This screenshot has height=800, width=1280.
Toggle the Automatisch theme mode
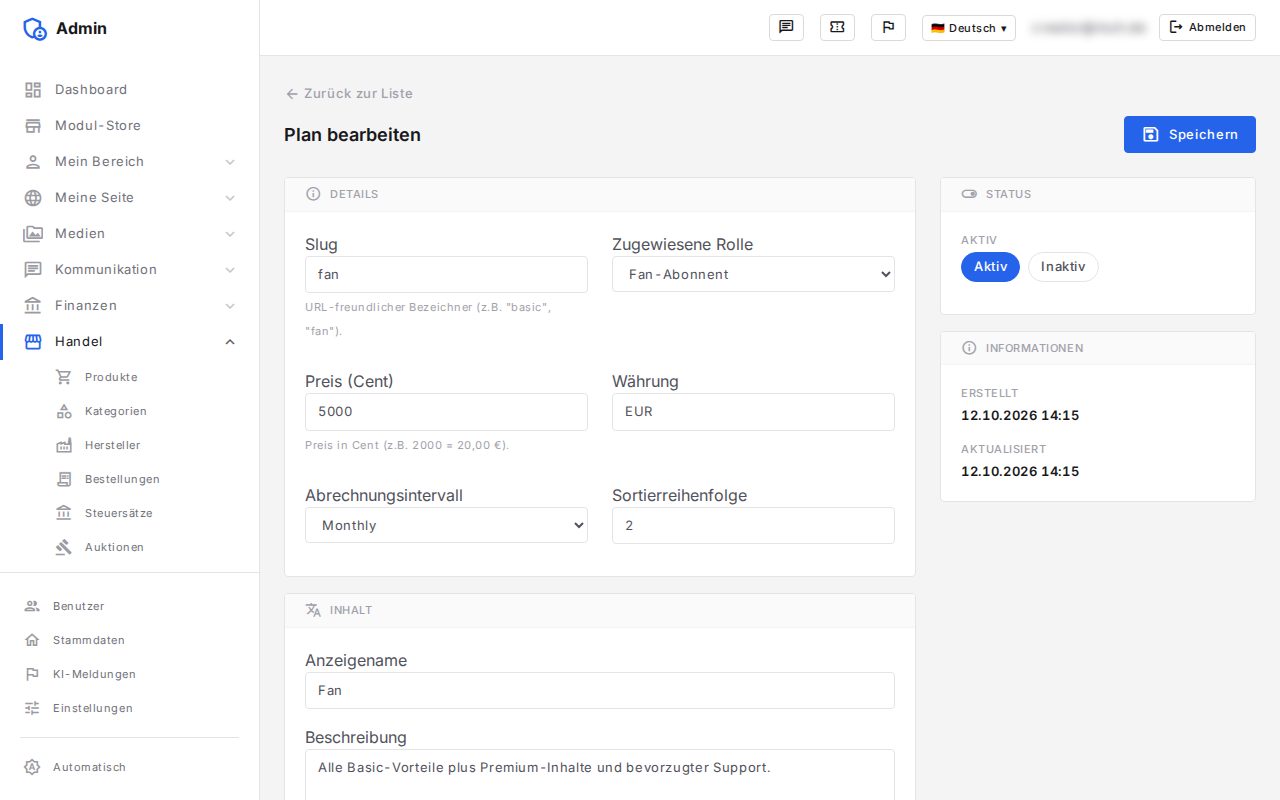tap(130, 767)
